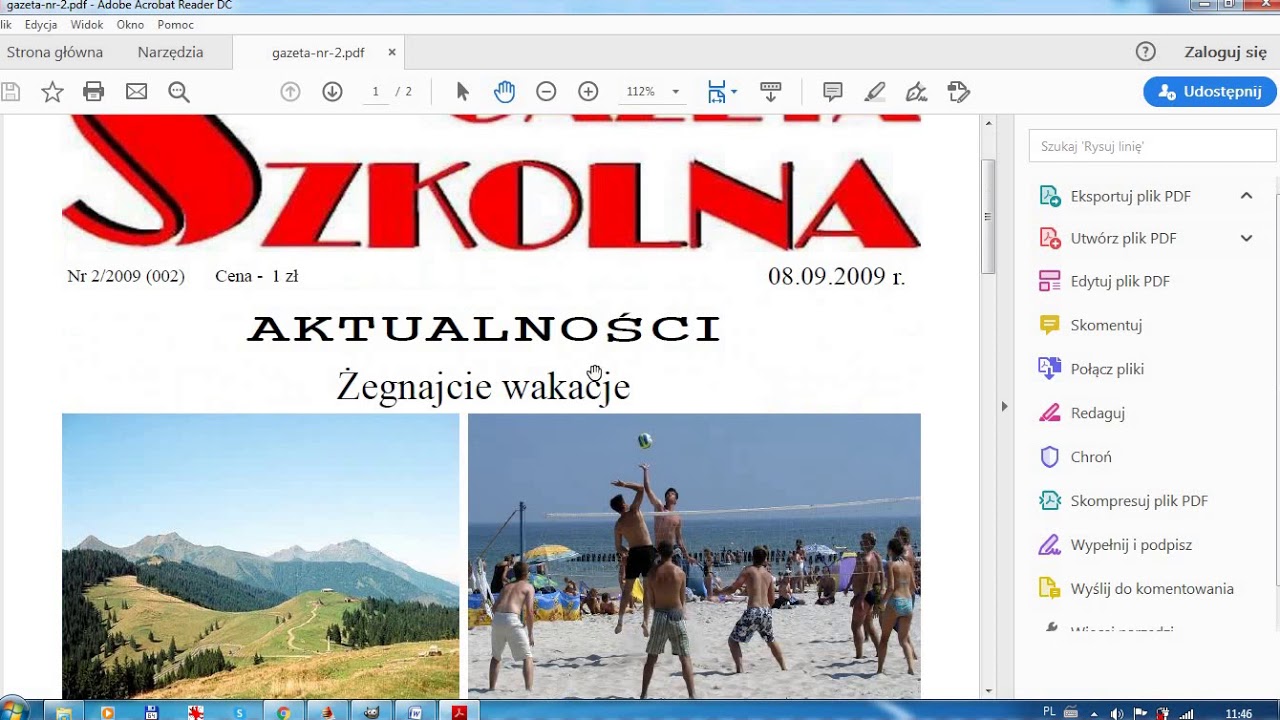Click the Szukaj 'Rysuj linię' search field

coord(1152,146)
